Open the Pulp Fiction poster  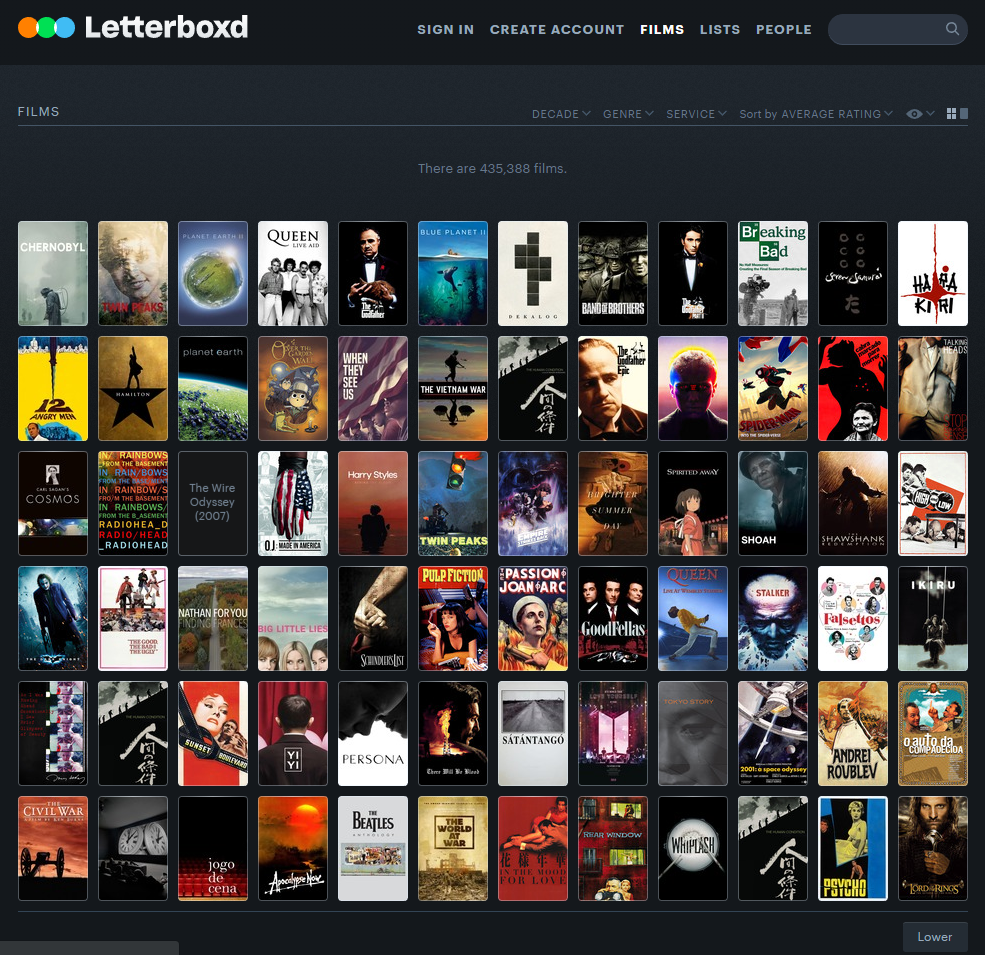tap(453, 618)
